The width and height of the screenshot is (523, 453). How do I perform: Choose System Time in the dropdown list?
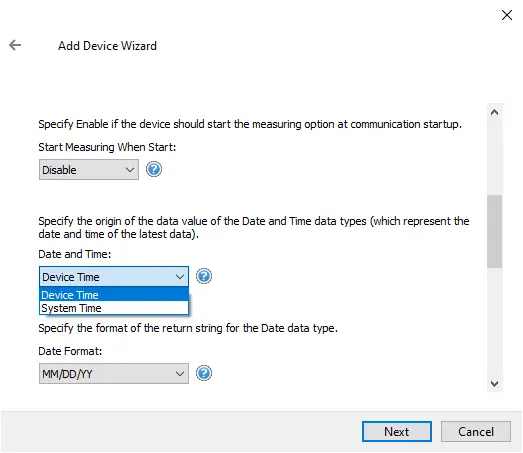[x=114, y=308]
